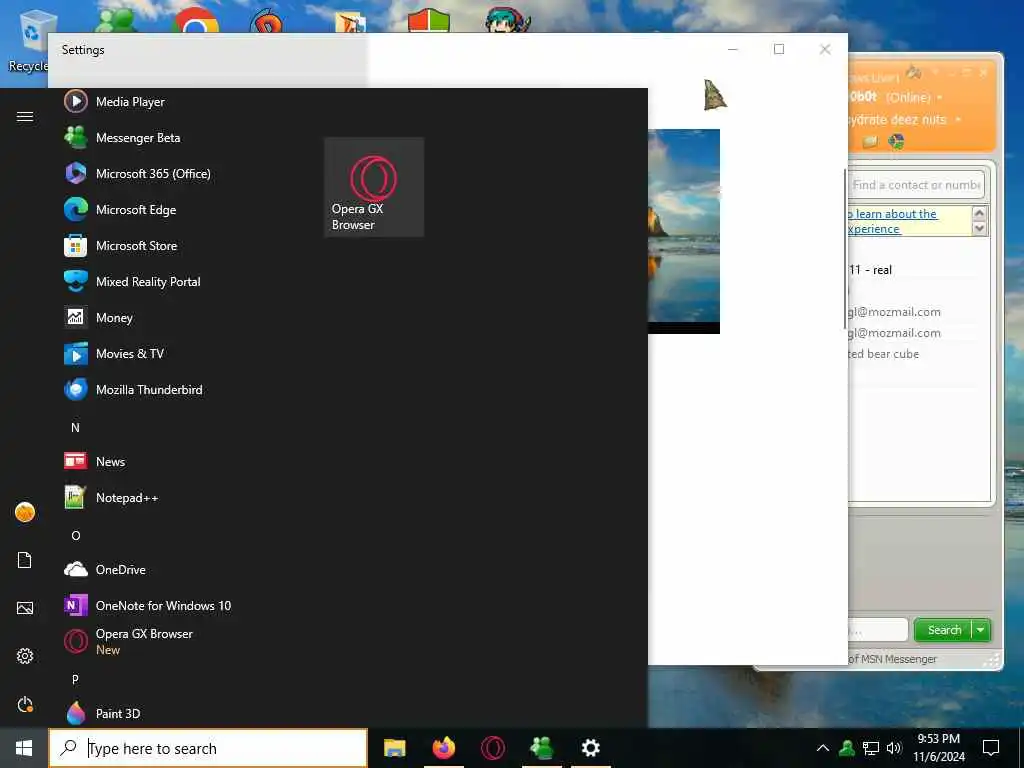Viewport: 1024px width, 768px height.
Task: Show hidden system tray icons
Action: point(823,748)
